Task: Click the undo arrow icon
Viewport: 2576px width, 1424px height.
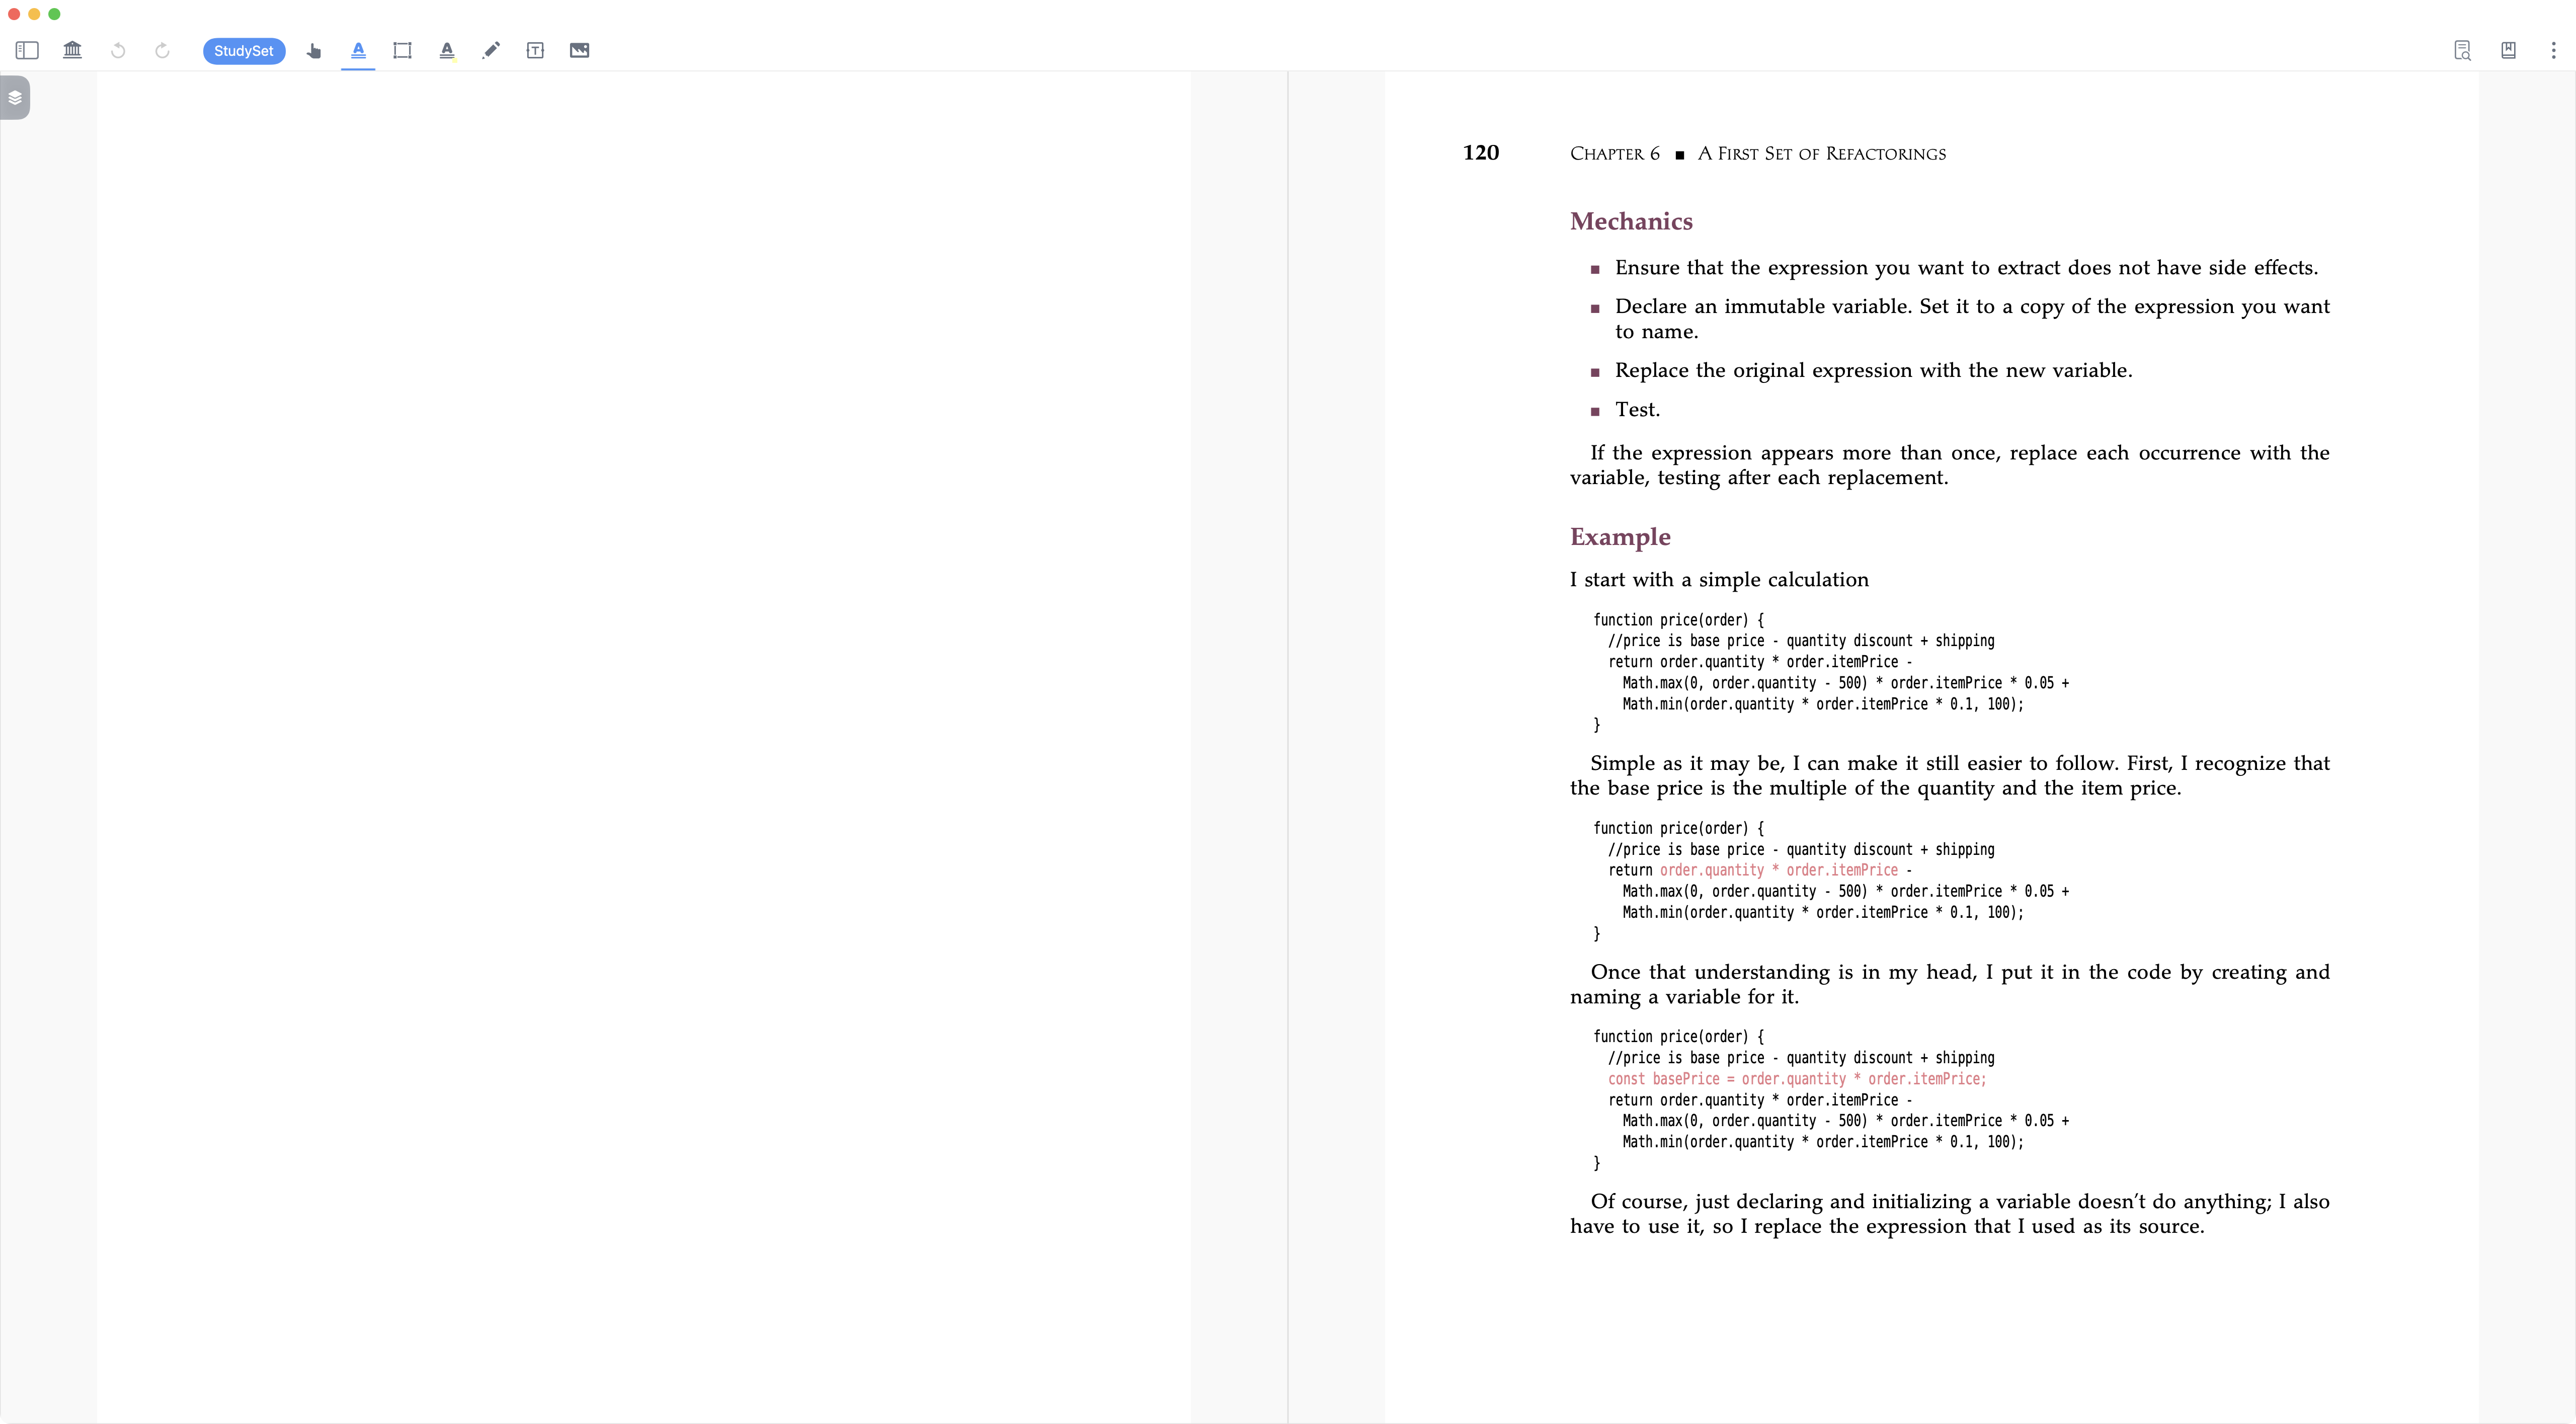Action: pos(118,50)
